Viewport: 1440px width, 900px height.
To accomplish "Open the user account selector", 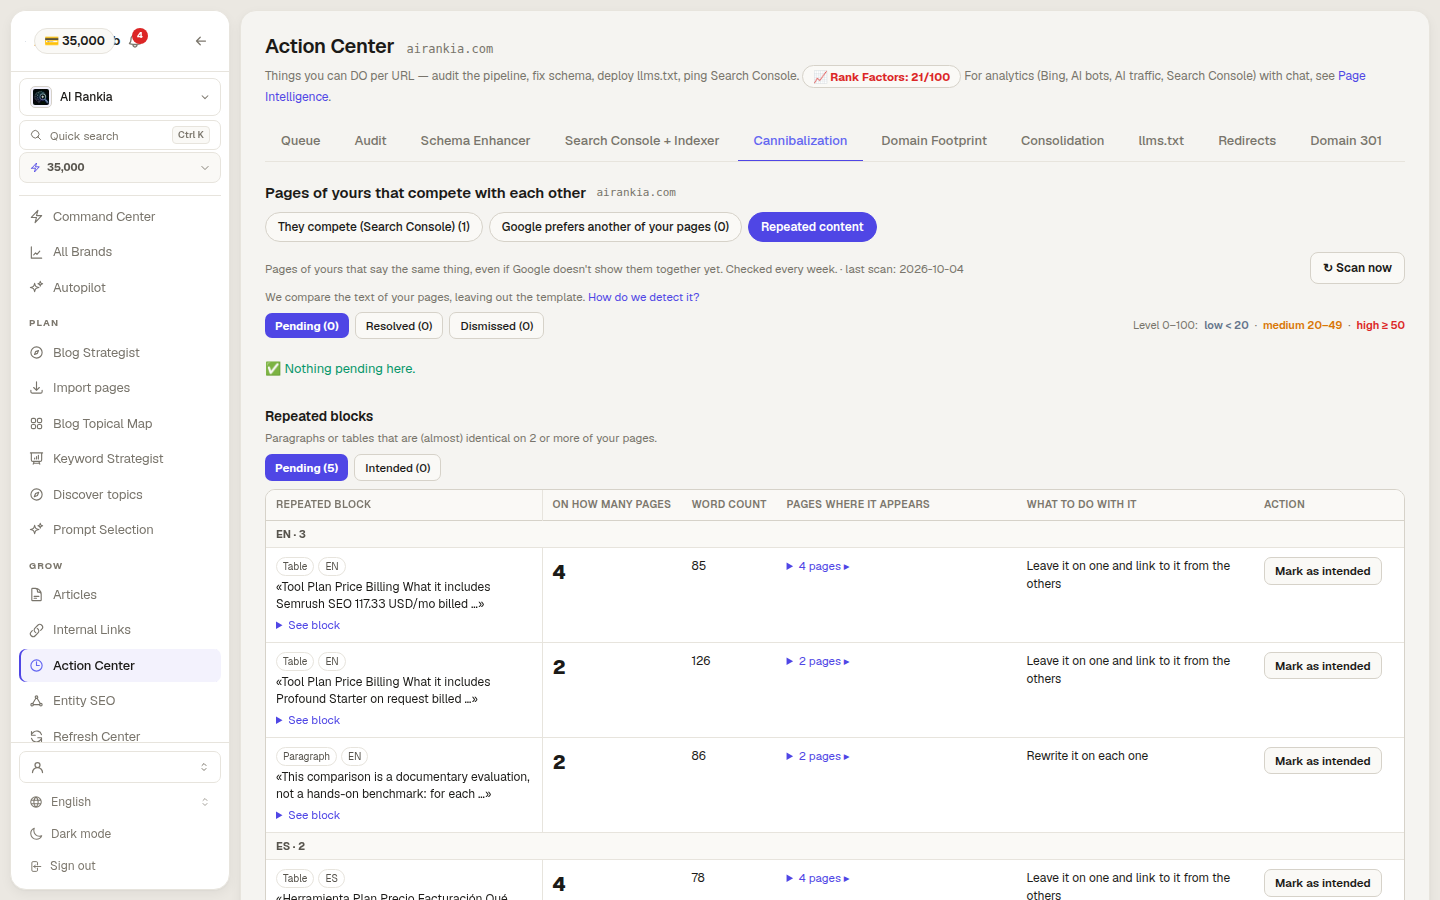I will coord(120,767).
